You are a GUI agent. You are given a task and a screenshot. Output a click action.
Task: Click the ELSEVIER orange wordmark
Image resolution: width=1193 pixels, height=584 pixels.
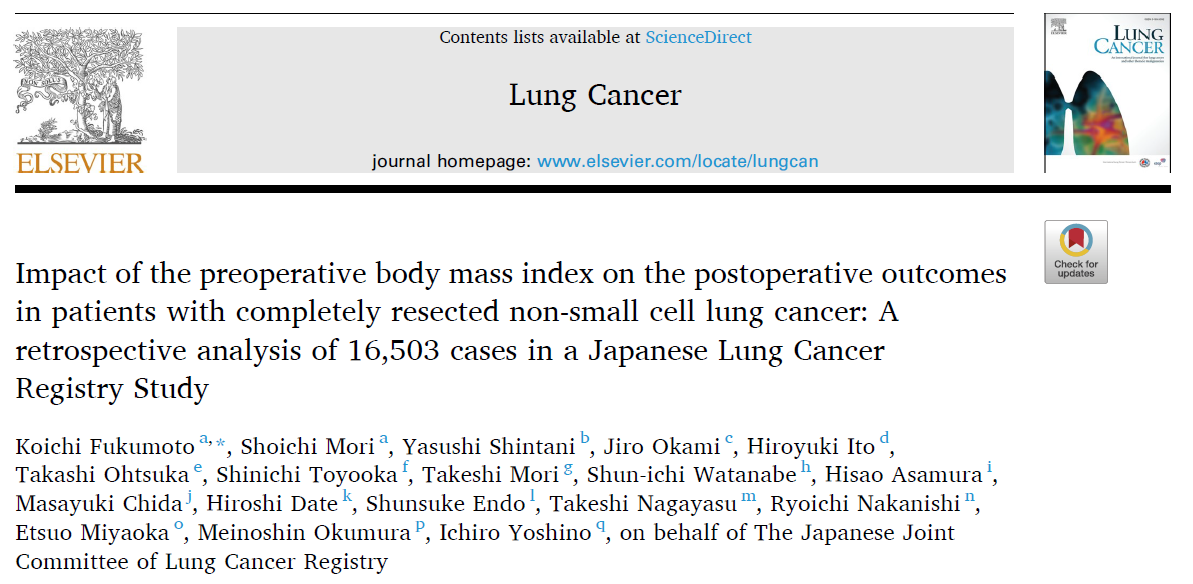point(79,163)
